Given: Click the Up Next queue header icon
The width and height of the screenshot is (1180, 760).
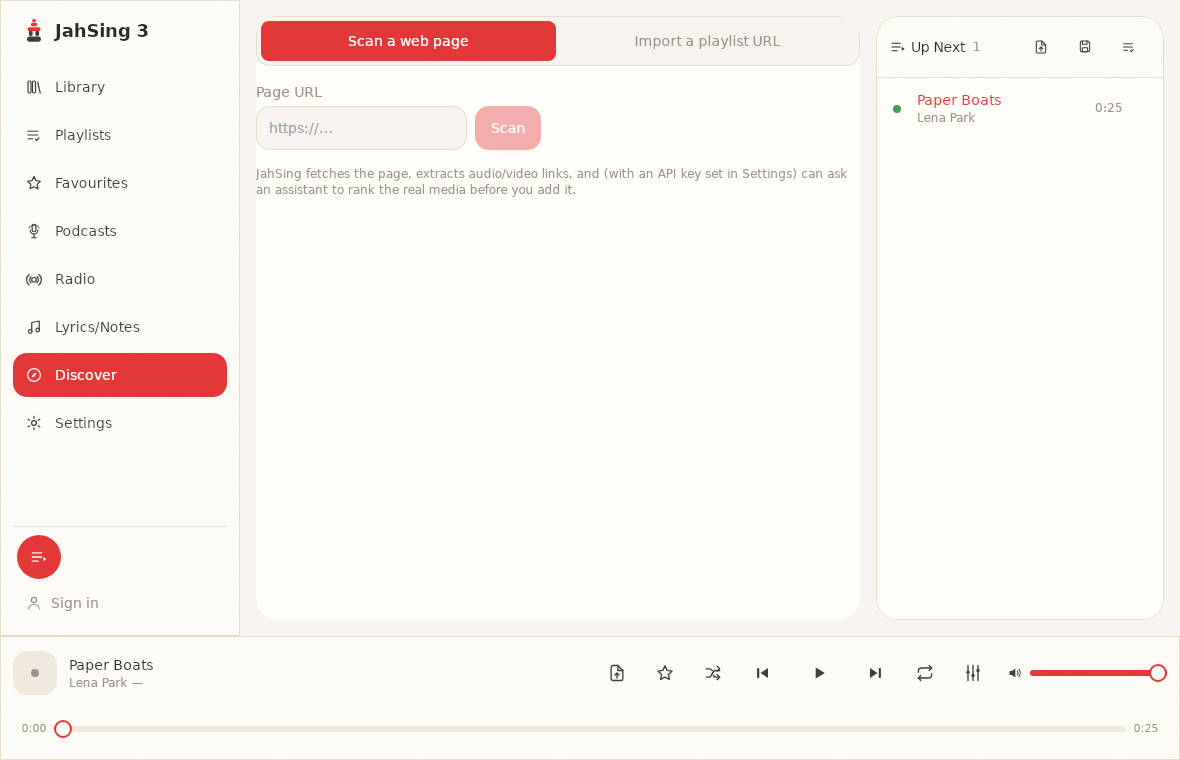Looking at the screenshot, I should pos(897,47).
